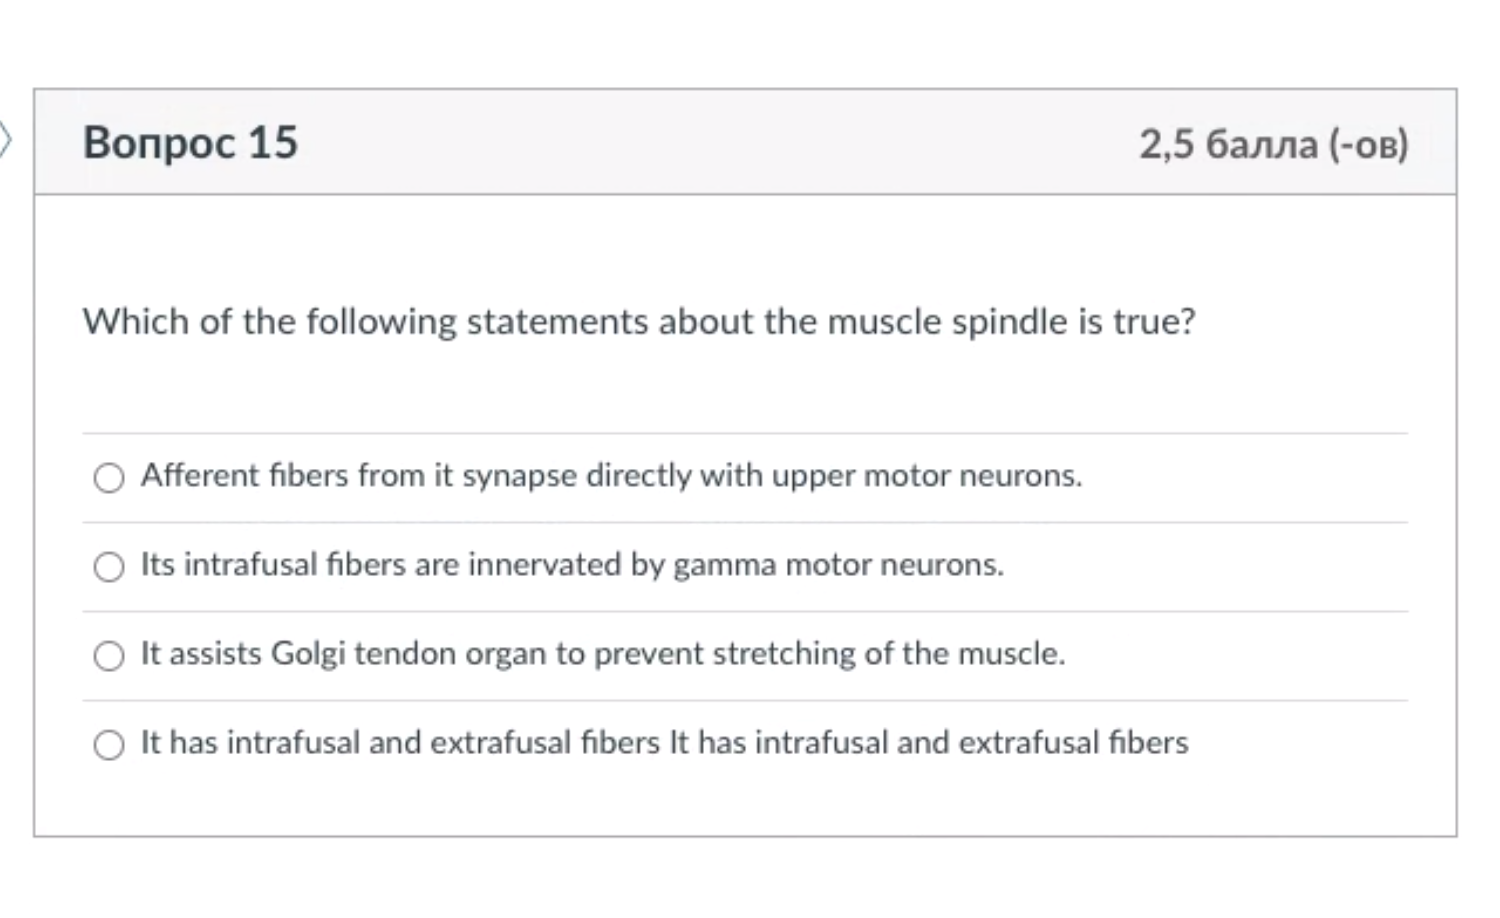Pick the intrafusal and extrafusal fibers radio button
1500x918 pixels.
point(109,745)
